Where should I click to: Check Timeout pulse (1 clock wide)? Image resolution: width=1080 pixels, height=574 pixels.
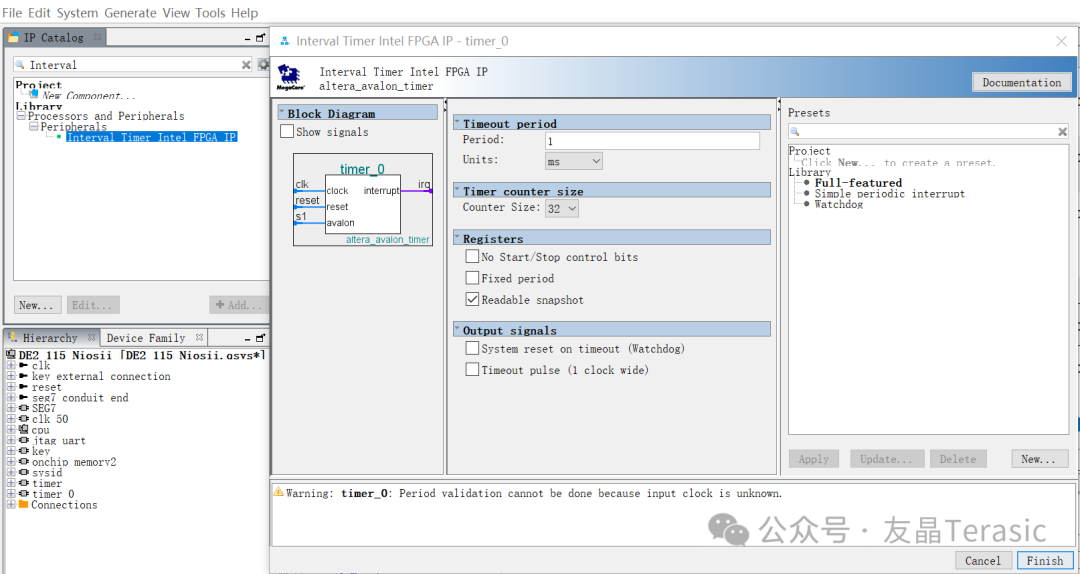point(472,369)
